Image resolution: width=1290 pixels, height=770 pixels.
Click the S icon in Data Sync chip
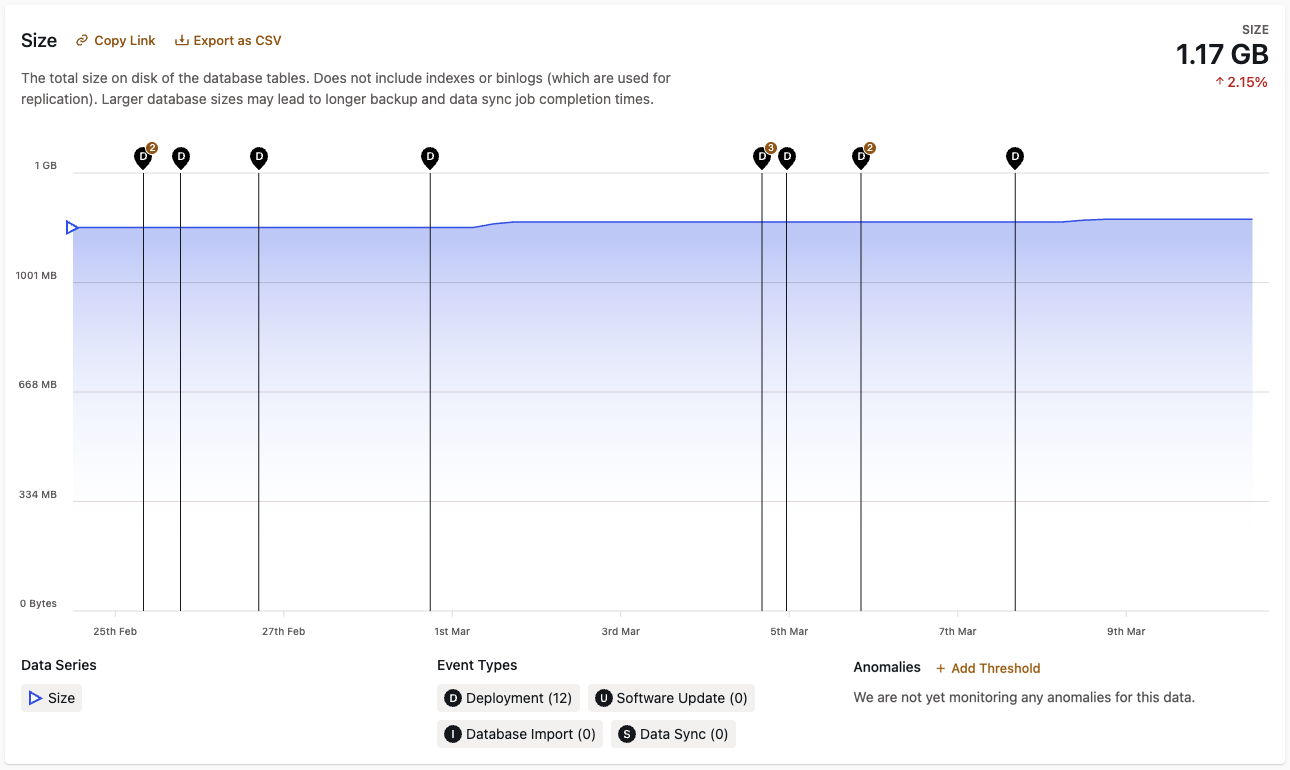click(x=626, y=733)
